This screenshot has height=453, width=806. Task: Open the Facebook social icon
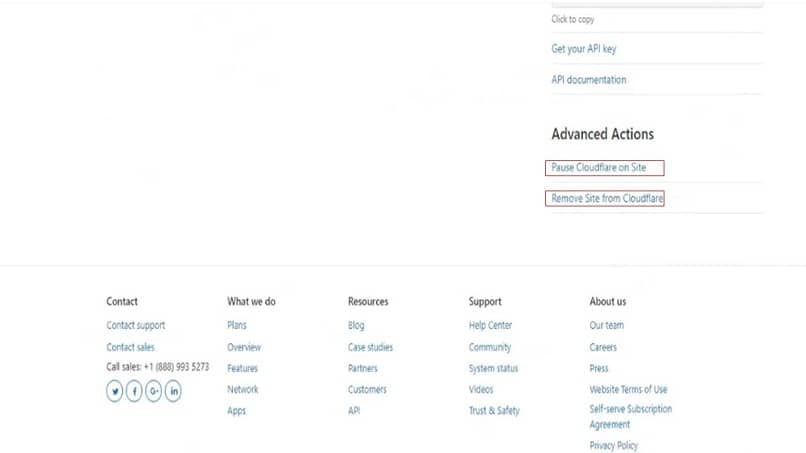134,391
